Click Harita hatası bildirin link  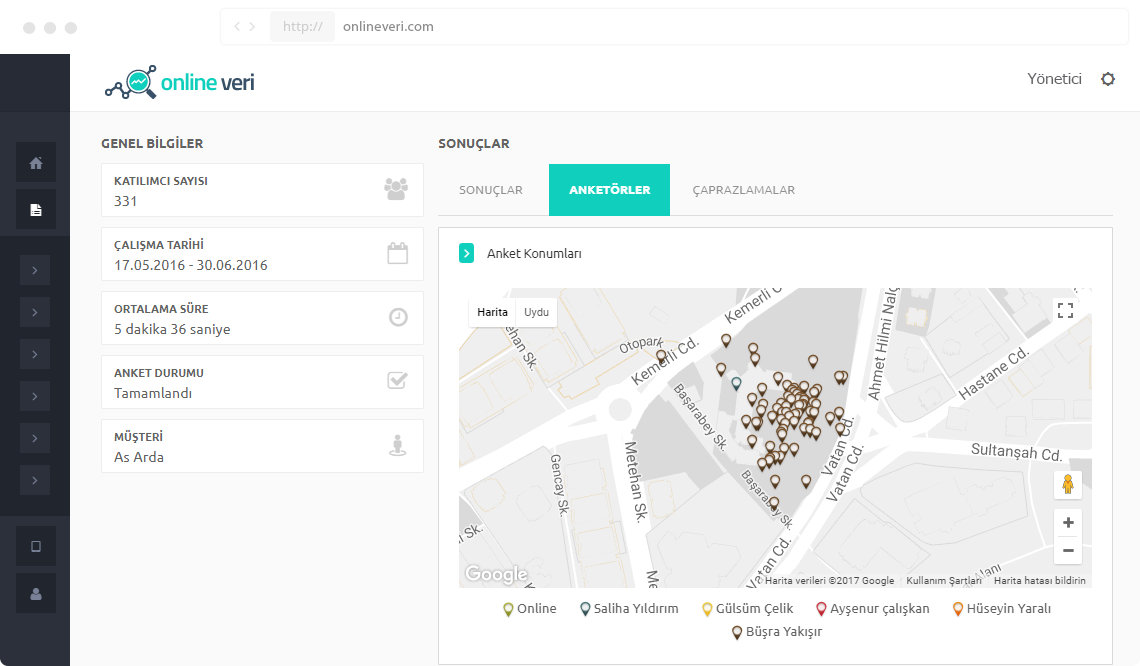[x=1039, y=581]
